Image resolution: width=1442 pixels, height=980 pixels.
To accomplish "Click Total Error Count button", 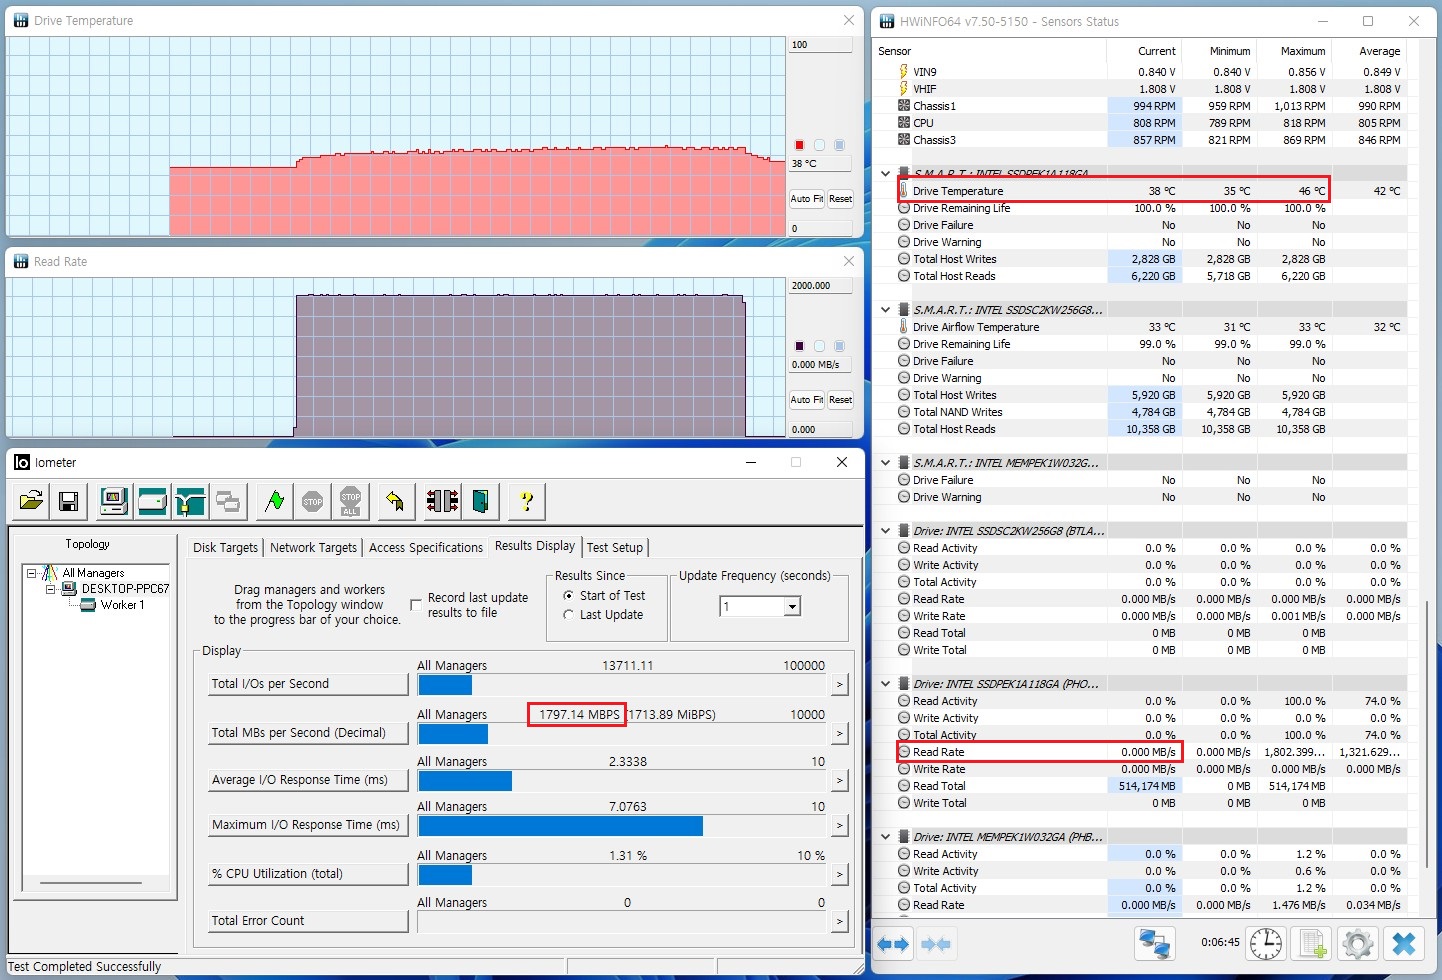I will tap(308, 921).
